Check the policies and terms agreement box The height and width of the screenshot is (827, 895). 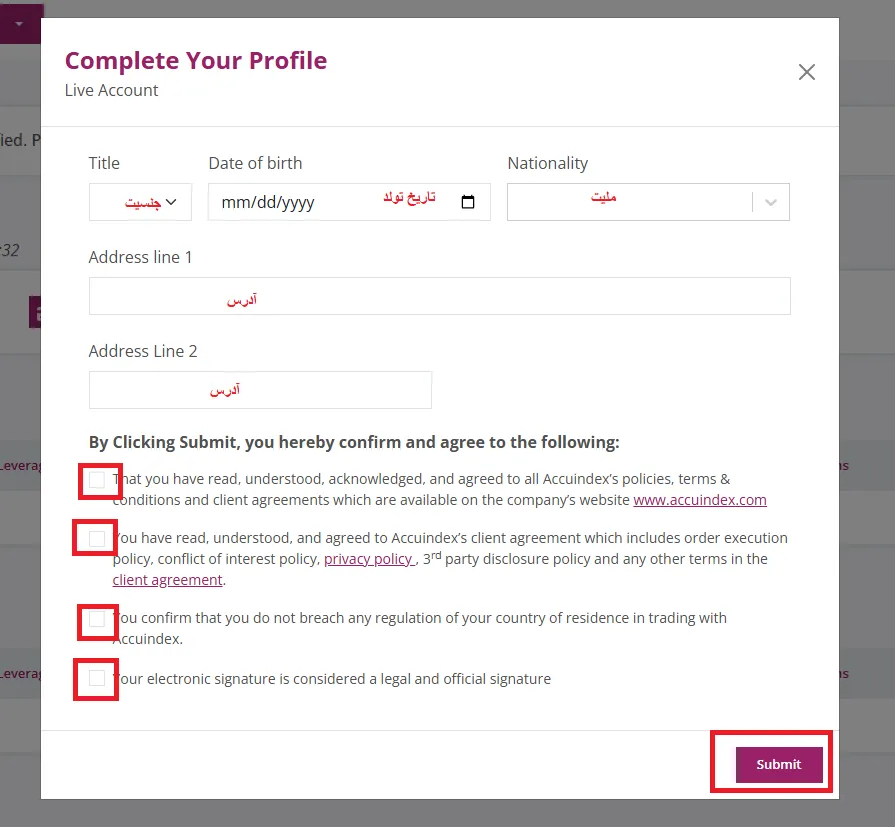(97, 480)
